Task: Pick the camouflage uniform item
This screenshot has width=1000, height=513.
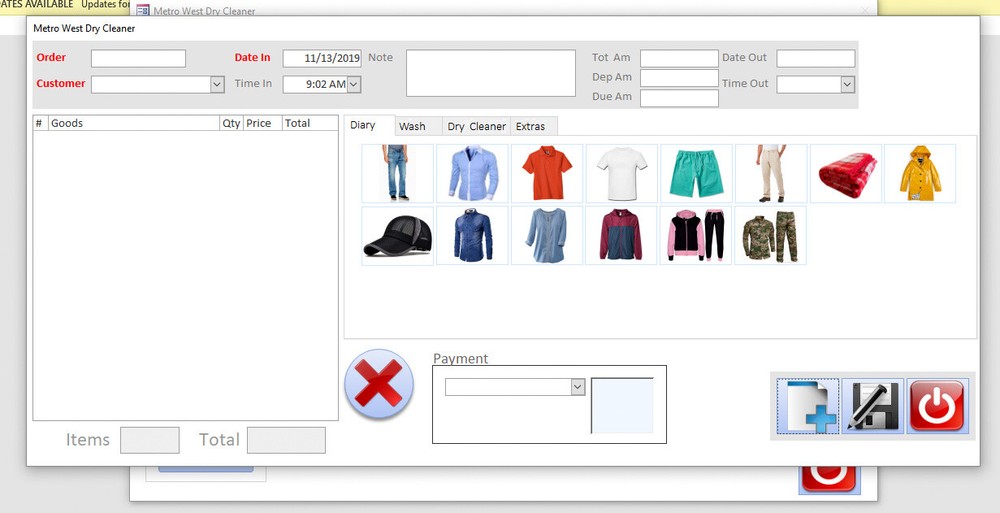Action: pyautogui.click(x=770, y=235)
